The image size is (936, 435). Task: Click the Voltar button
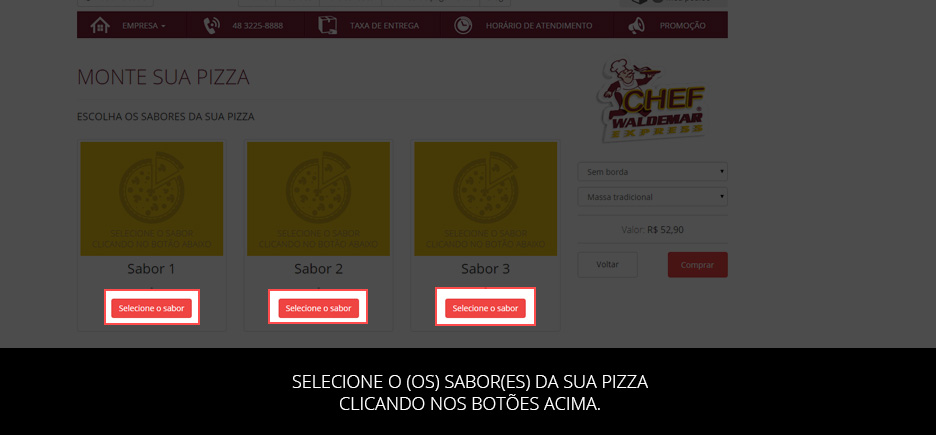tap(608, 264)
